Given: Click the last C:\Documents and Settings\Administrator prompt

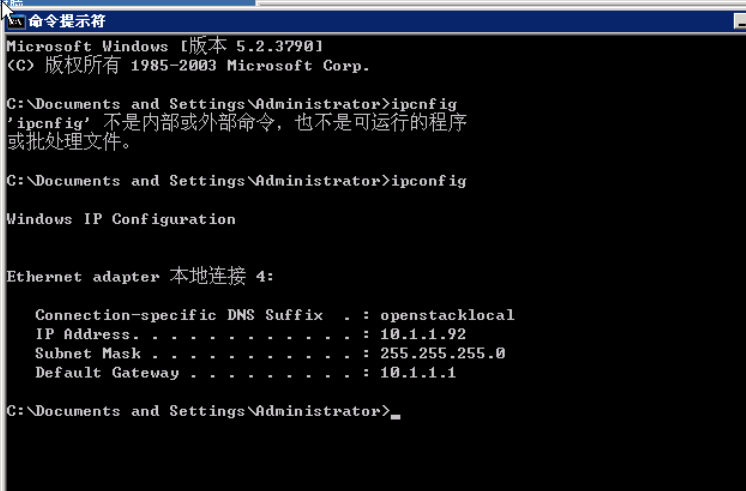Looking at the screenshot, I should [x=197, y=411].
